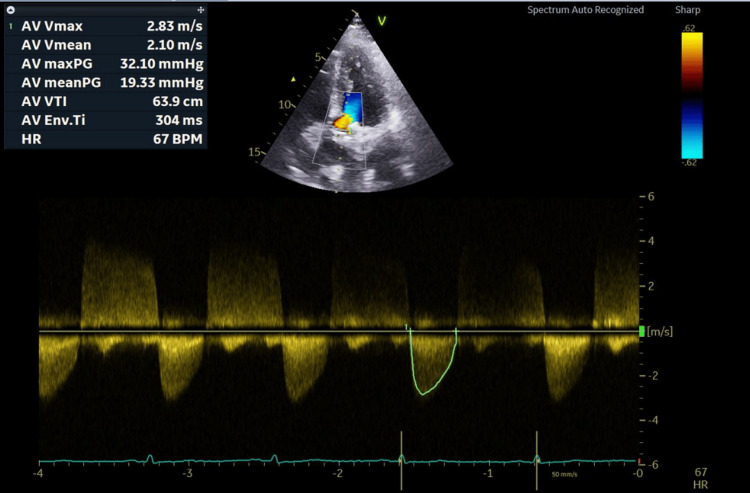This screenshot has width=750, height=493.
Task: Click the yellow focus triangle beside the sector
Action: [293, 79]
